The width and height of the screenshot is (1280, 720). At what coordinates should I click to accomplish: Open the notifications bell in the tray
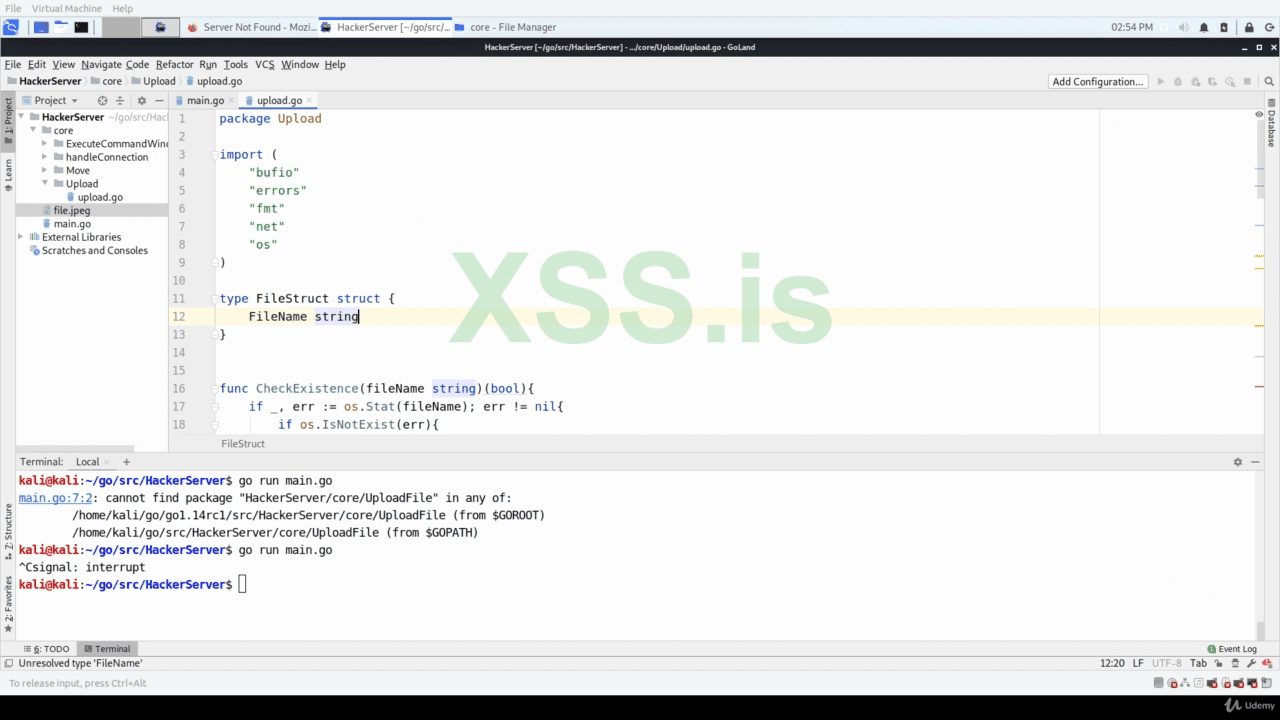(x=1204, y=27)
